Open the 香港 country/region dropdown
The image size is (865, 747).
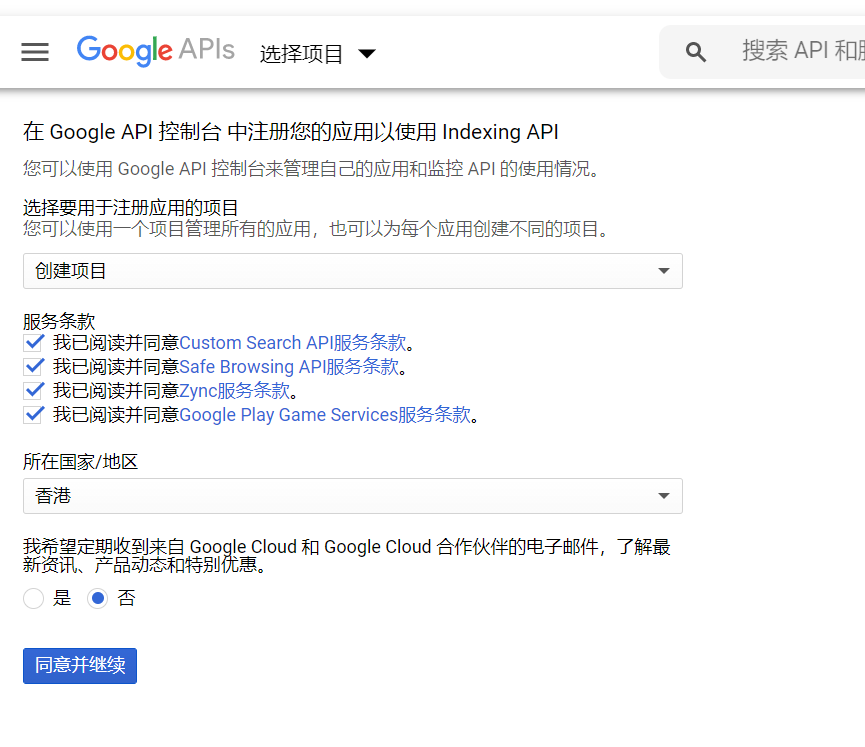[x=353, y=496]
